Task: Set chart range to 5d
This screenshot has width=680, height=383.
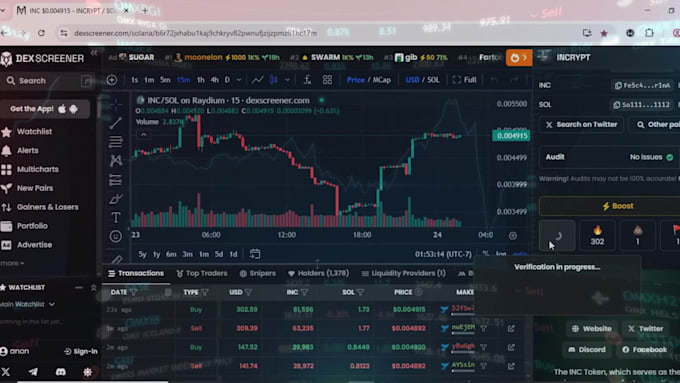Action: coord(219,254)
